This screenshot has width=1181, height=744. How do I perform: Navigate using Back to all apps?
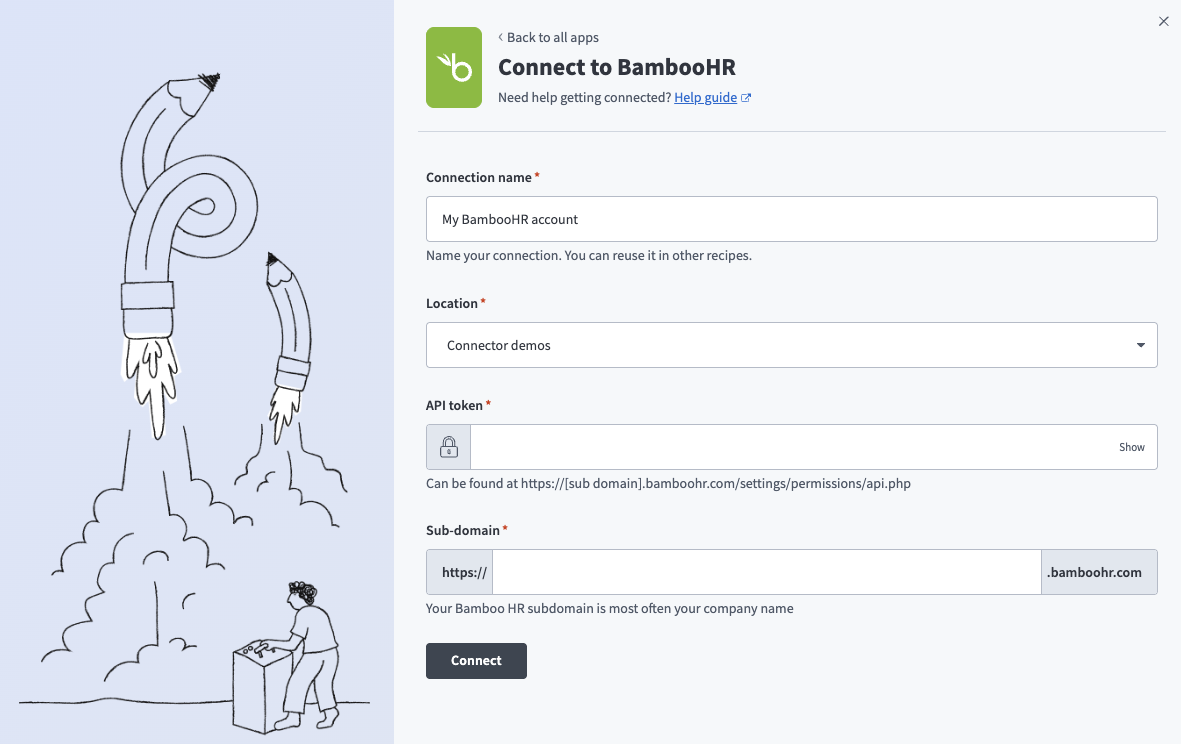[x=552, y=37]
